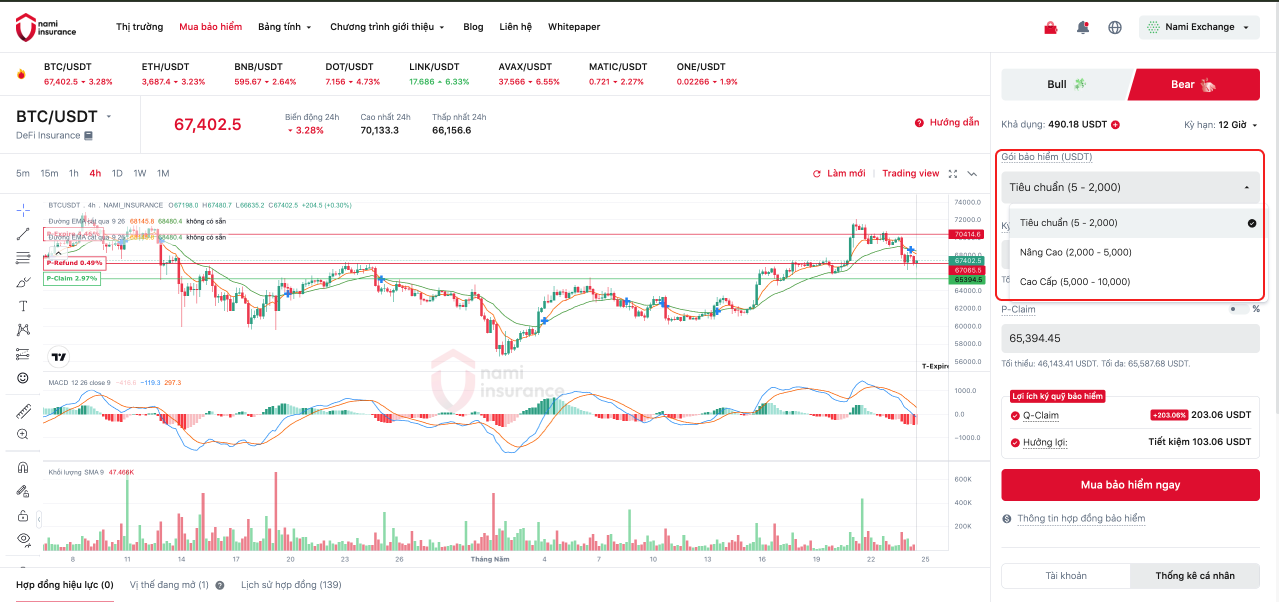Open the Kỳ hạn 12 Giờ dropdown
The width and height of the screenshot is (1279, 602).
click(1221, 125)
